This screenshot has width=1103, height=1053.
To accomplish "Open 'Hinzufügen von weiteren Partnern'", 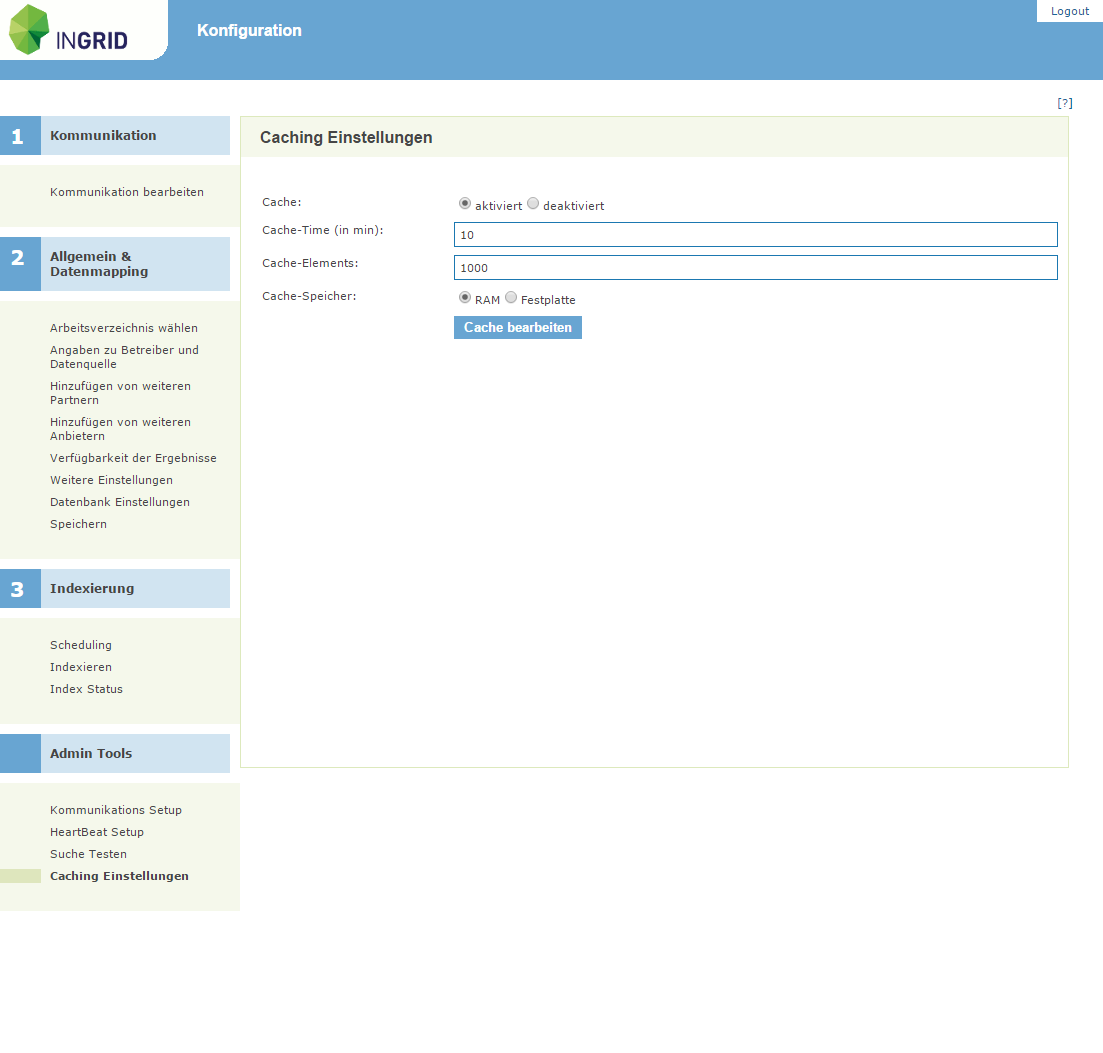I will [x=120, y=393].
